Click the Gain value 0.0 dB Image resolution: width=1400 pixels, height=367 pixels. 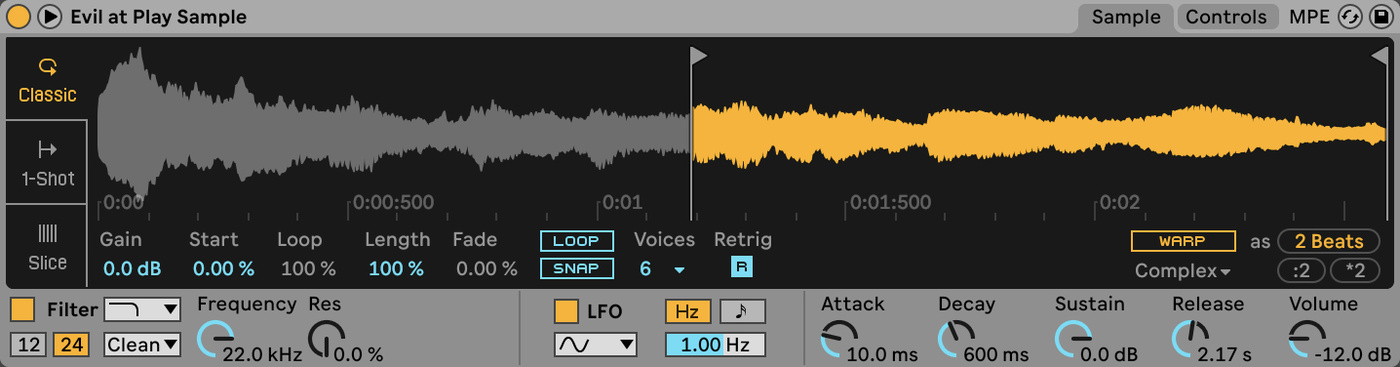pos(132,269)
